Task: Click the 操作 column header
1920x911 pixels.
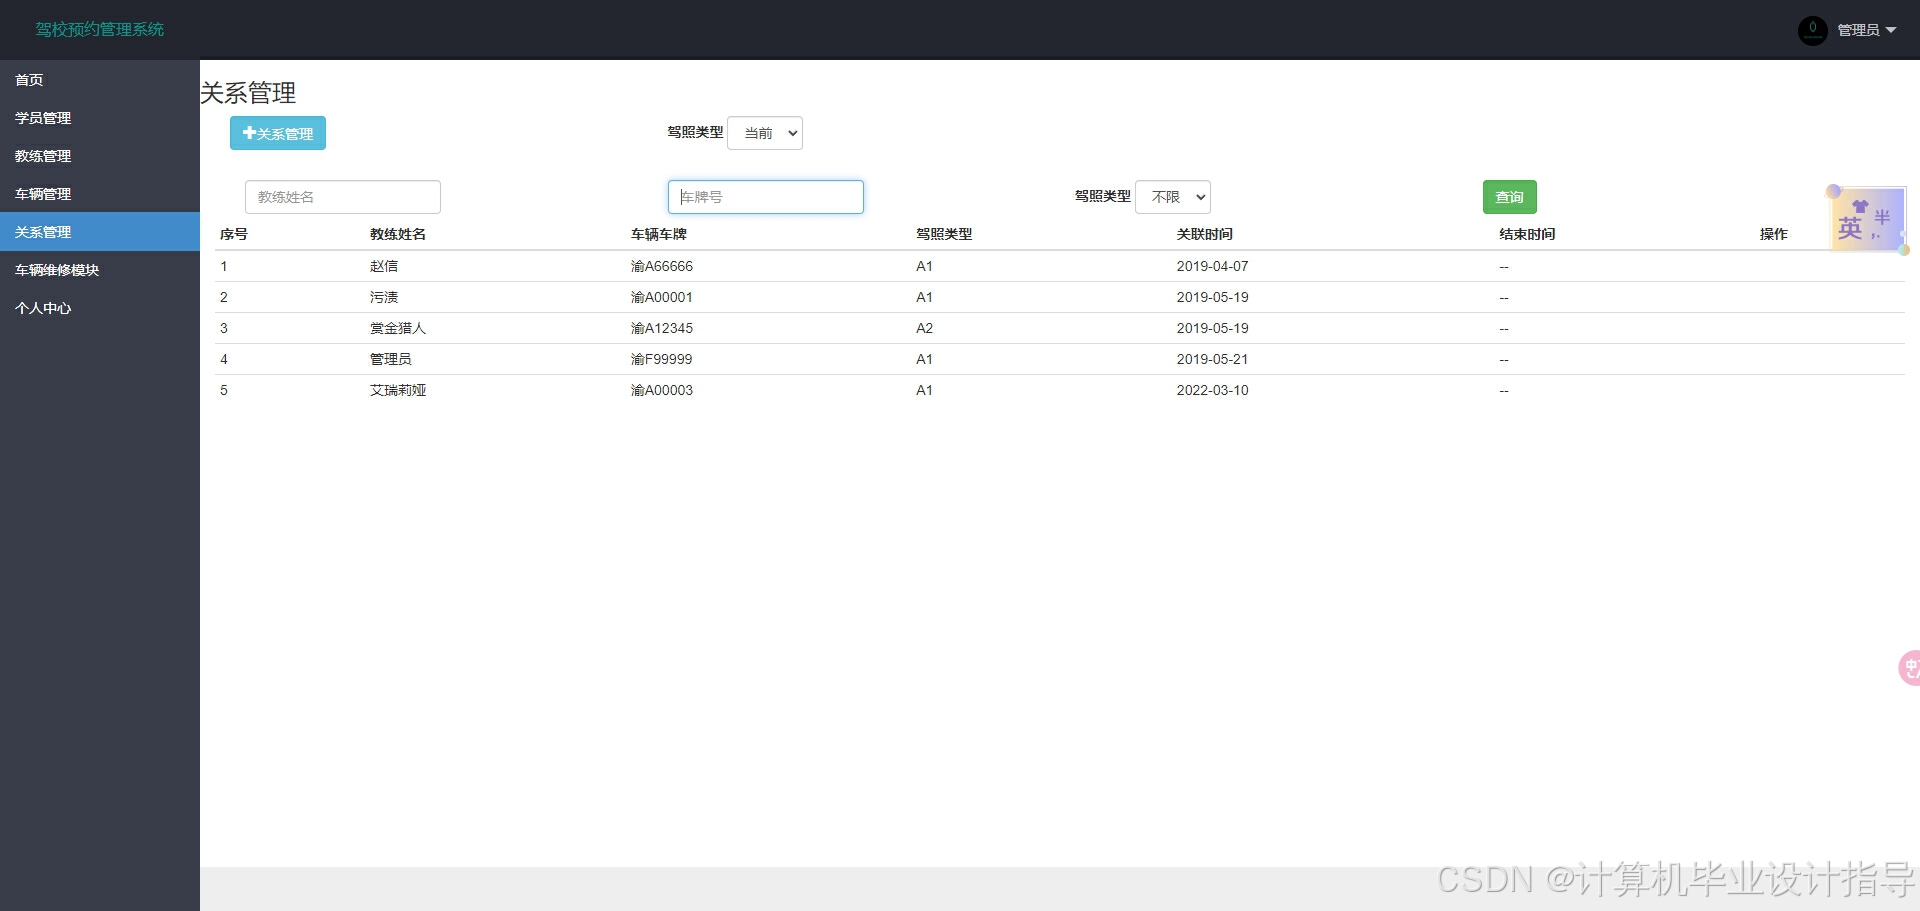Action: pyautogui.click(x=1774, y=234)
